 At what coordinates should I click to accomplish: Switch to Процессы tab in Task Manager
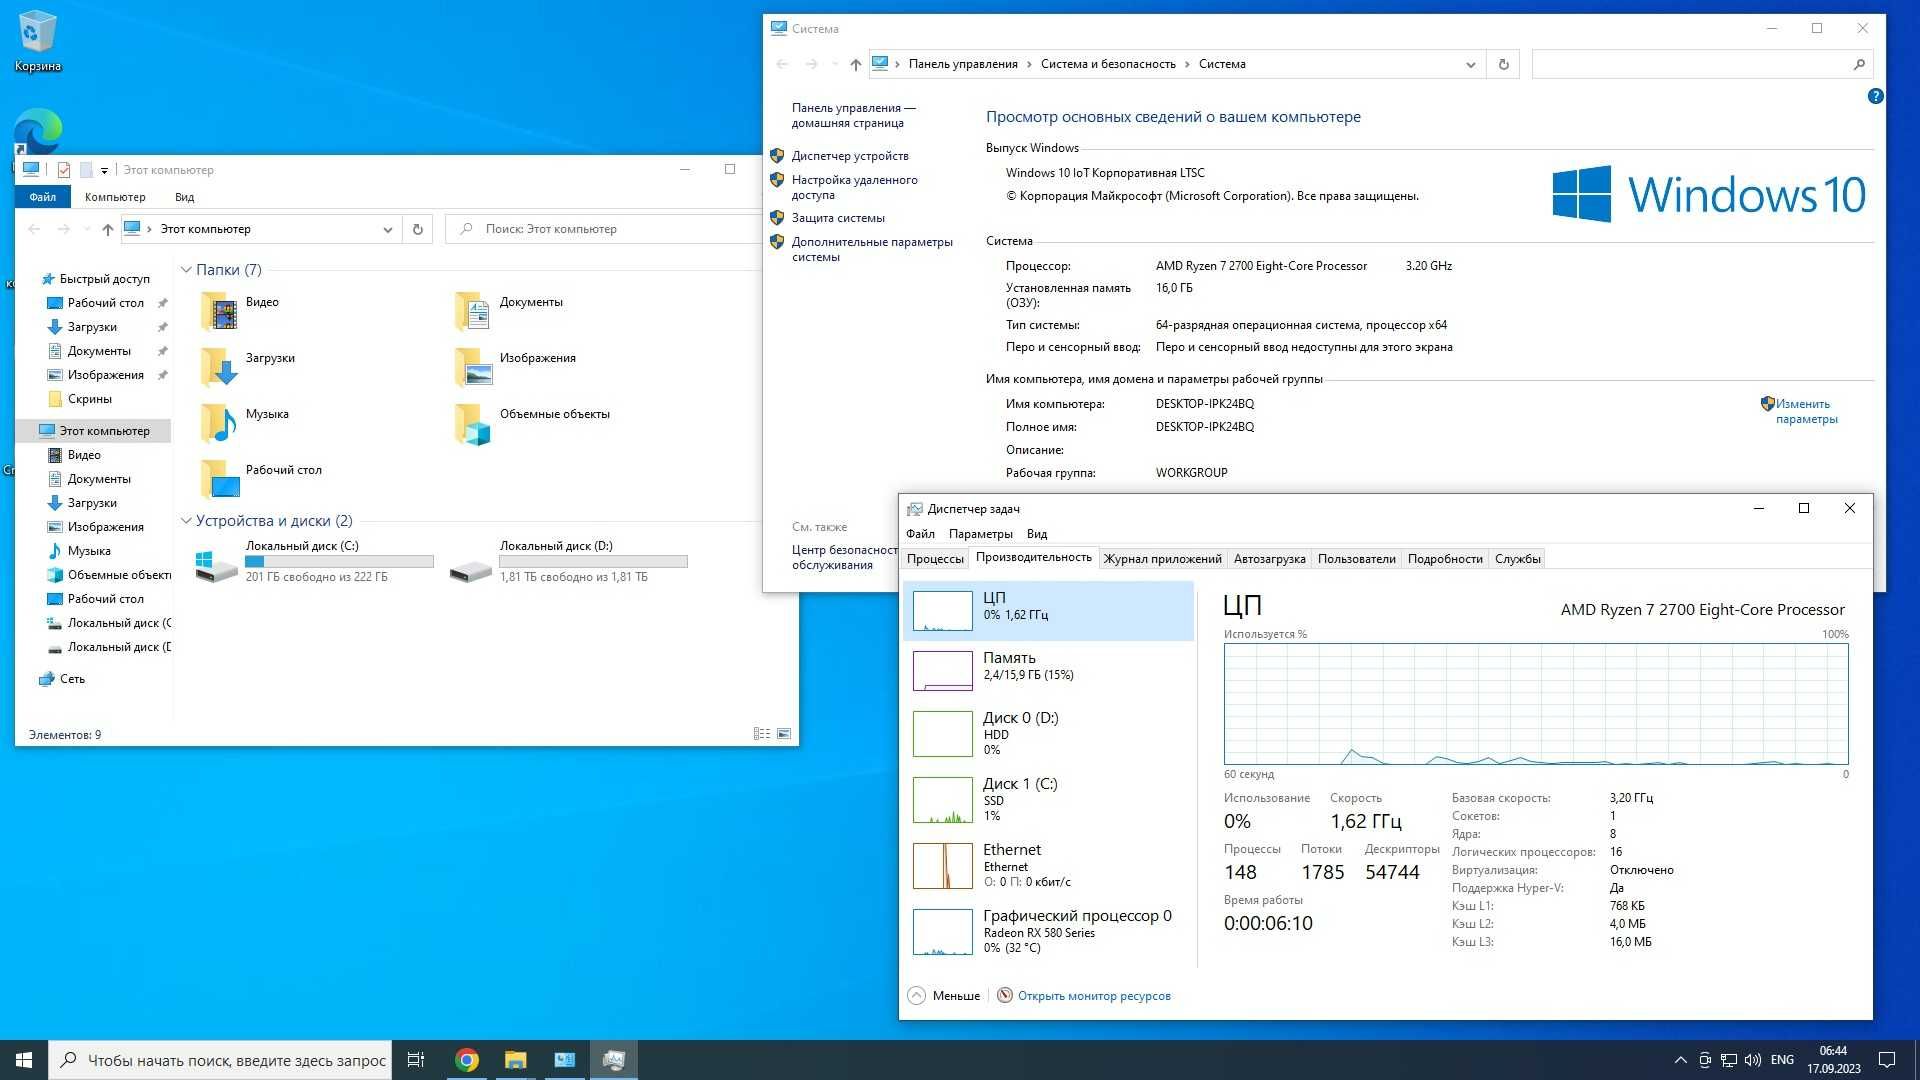tap(935, 559)
